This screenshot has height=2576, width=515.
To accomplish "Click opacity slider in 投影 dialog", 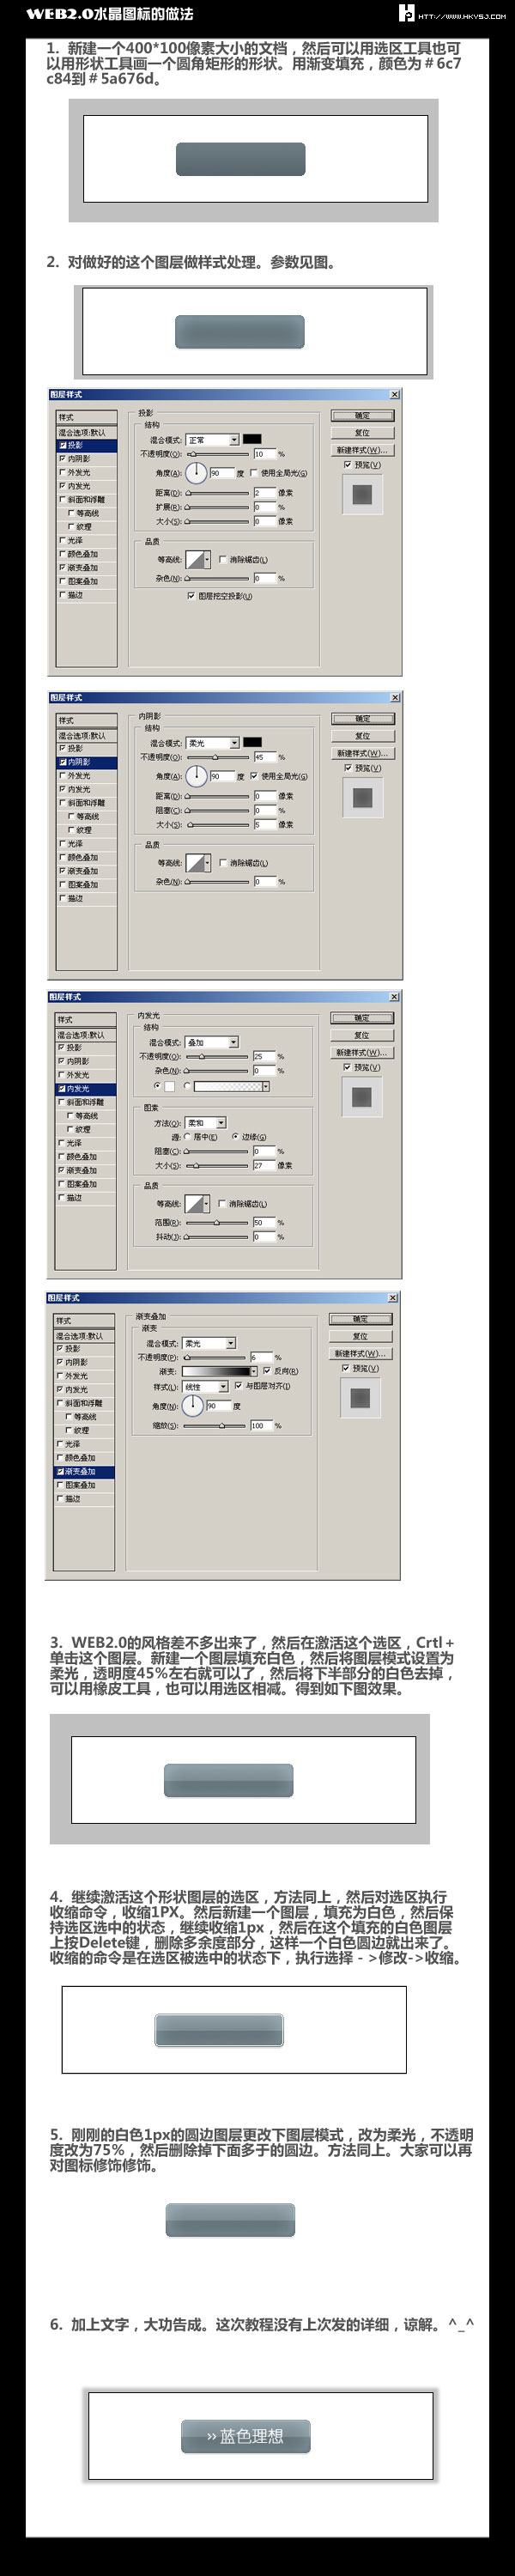I will click(217, 454).
